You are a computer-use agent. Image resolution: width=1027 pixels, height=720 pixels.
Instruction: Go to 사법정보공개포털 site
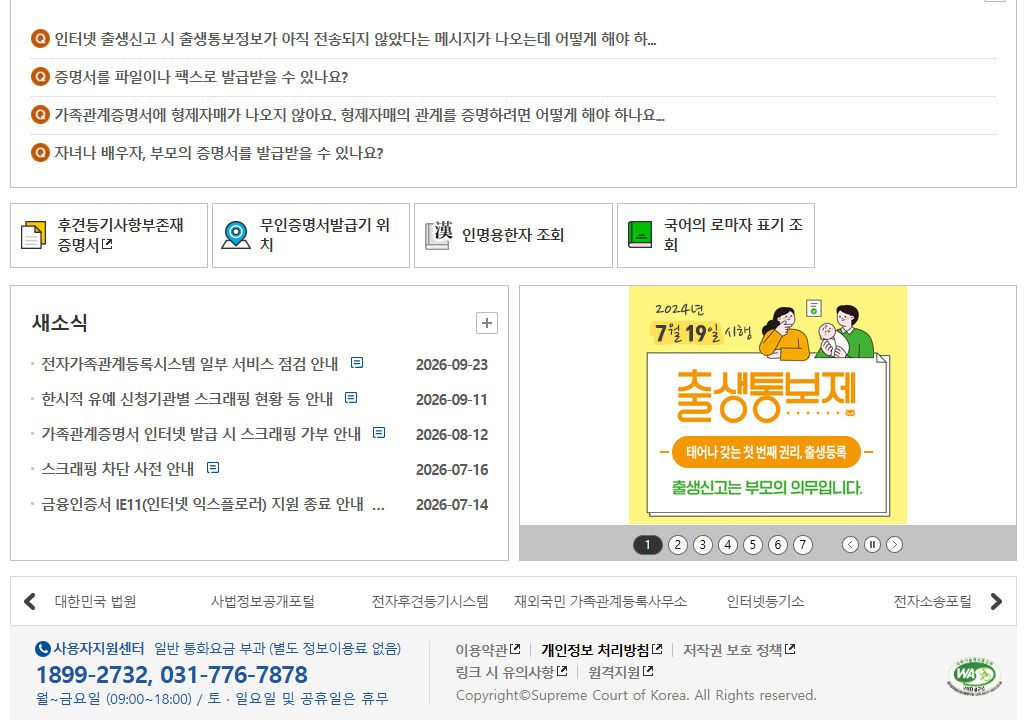click(263, 601)
